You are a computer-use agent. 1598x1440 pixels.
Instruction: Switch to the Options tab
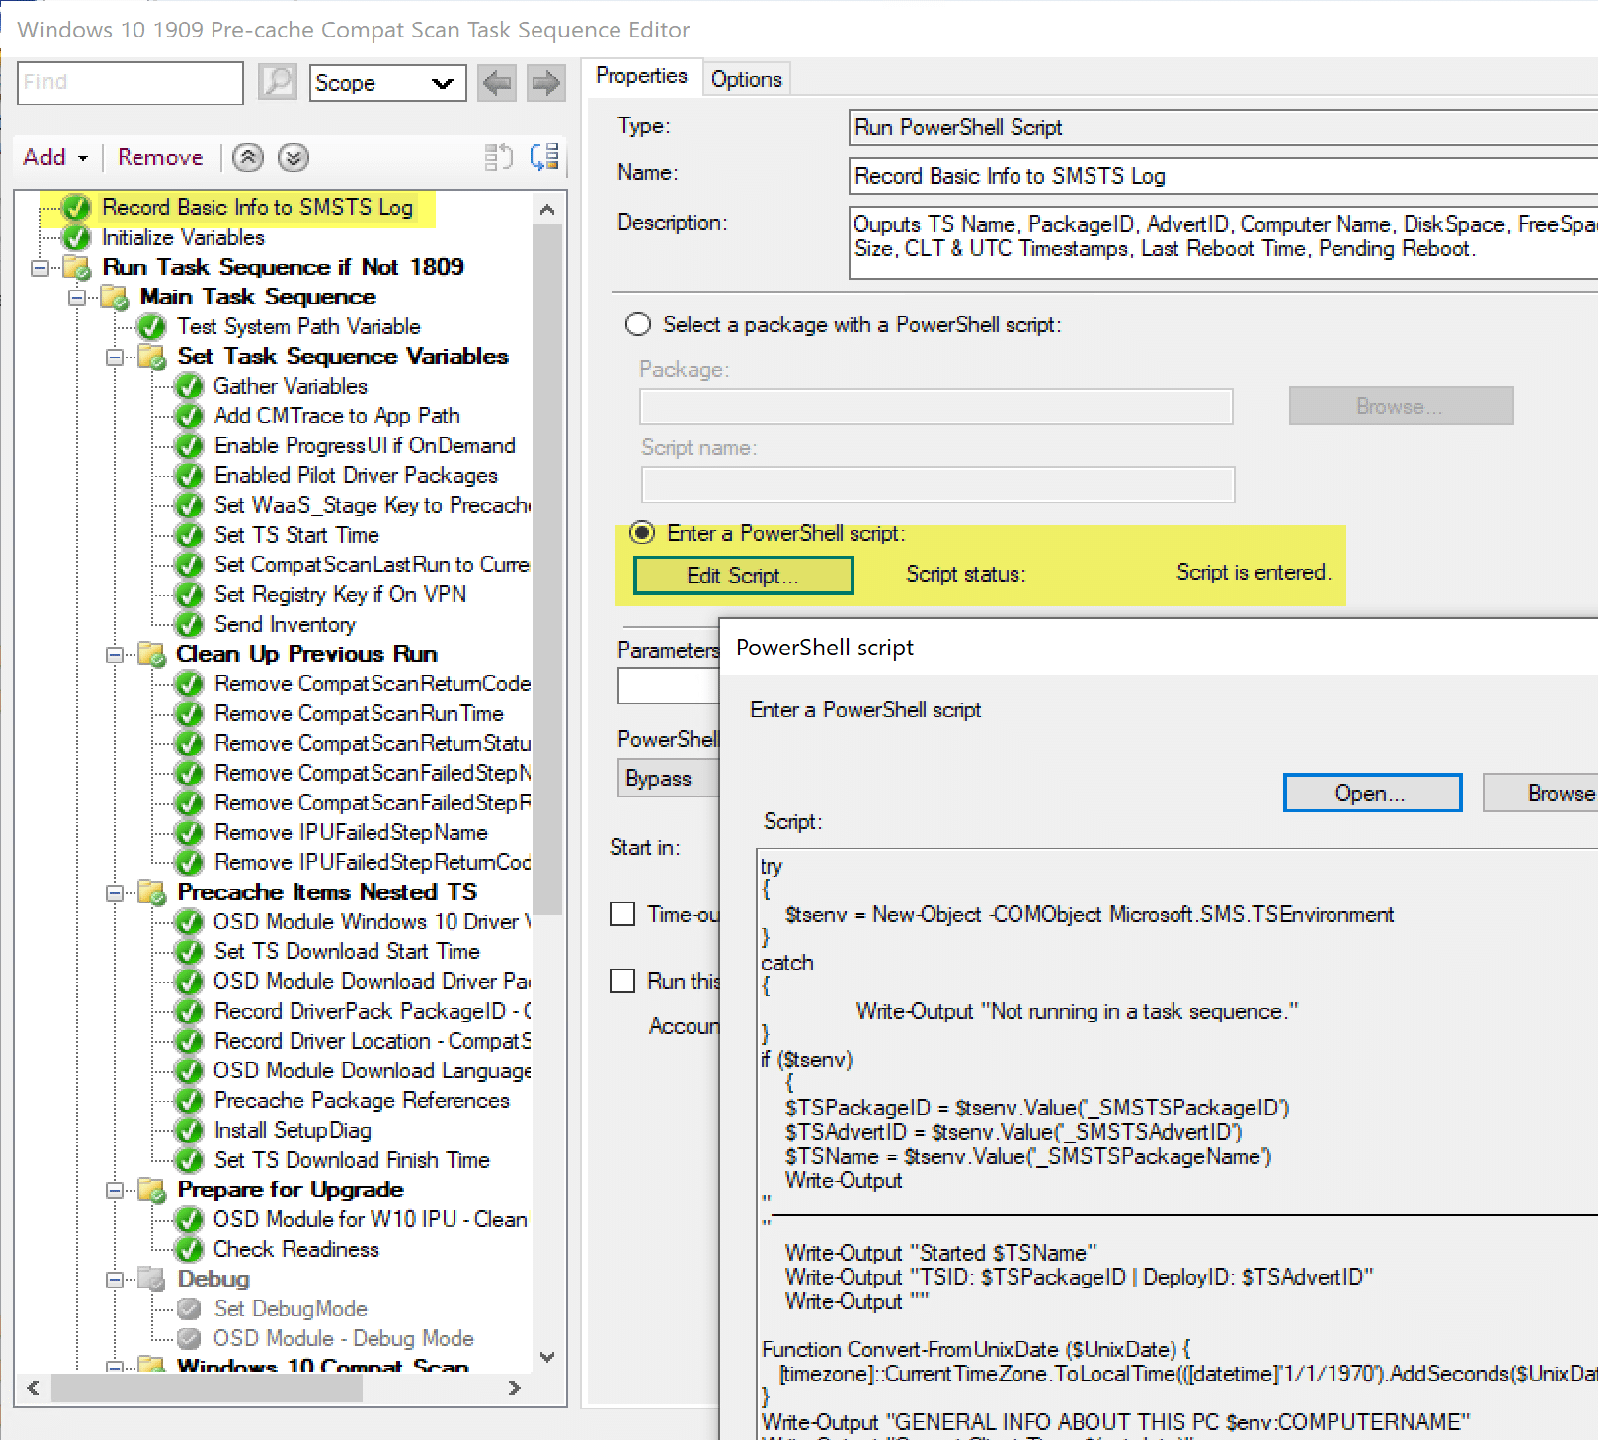(x=746, y=79)
